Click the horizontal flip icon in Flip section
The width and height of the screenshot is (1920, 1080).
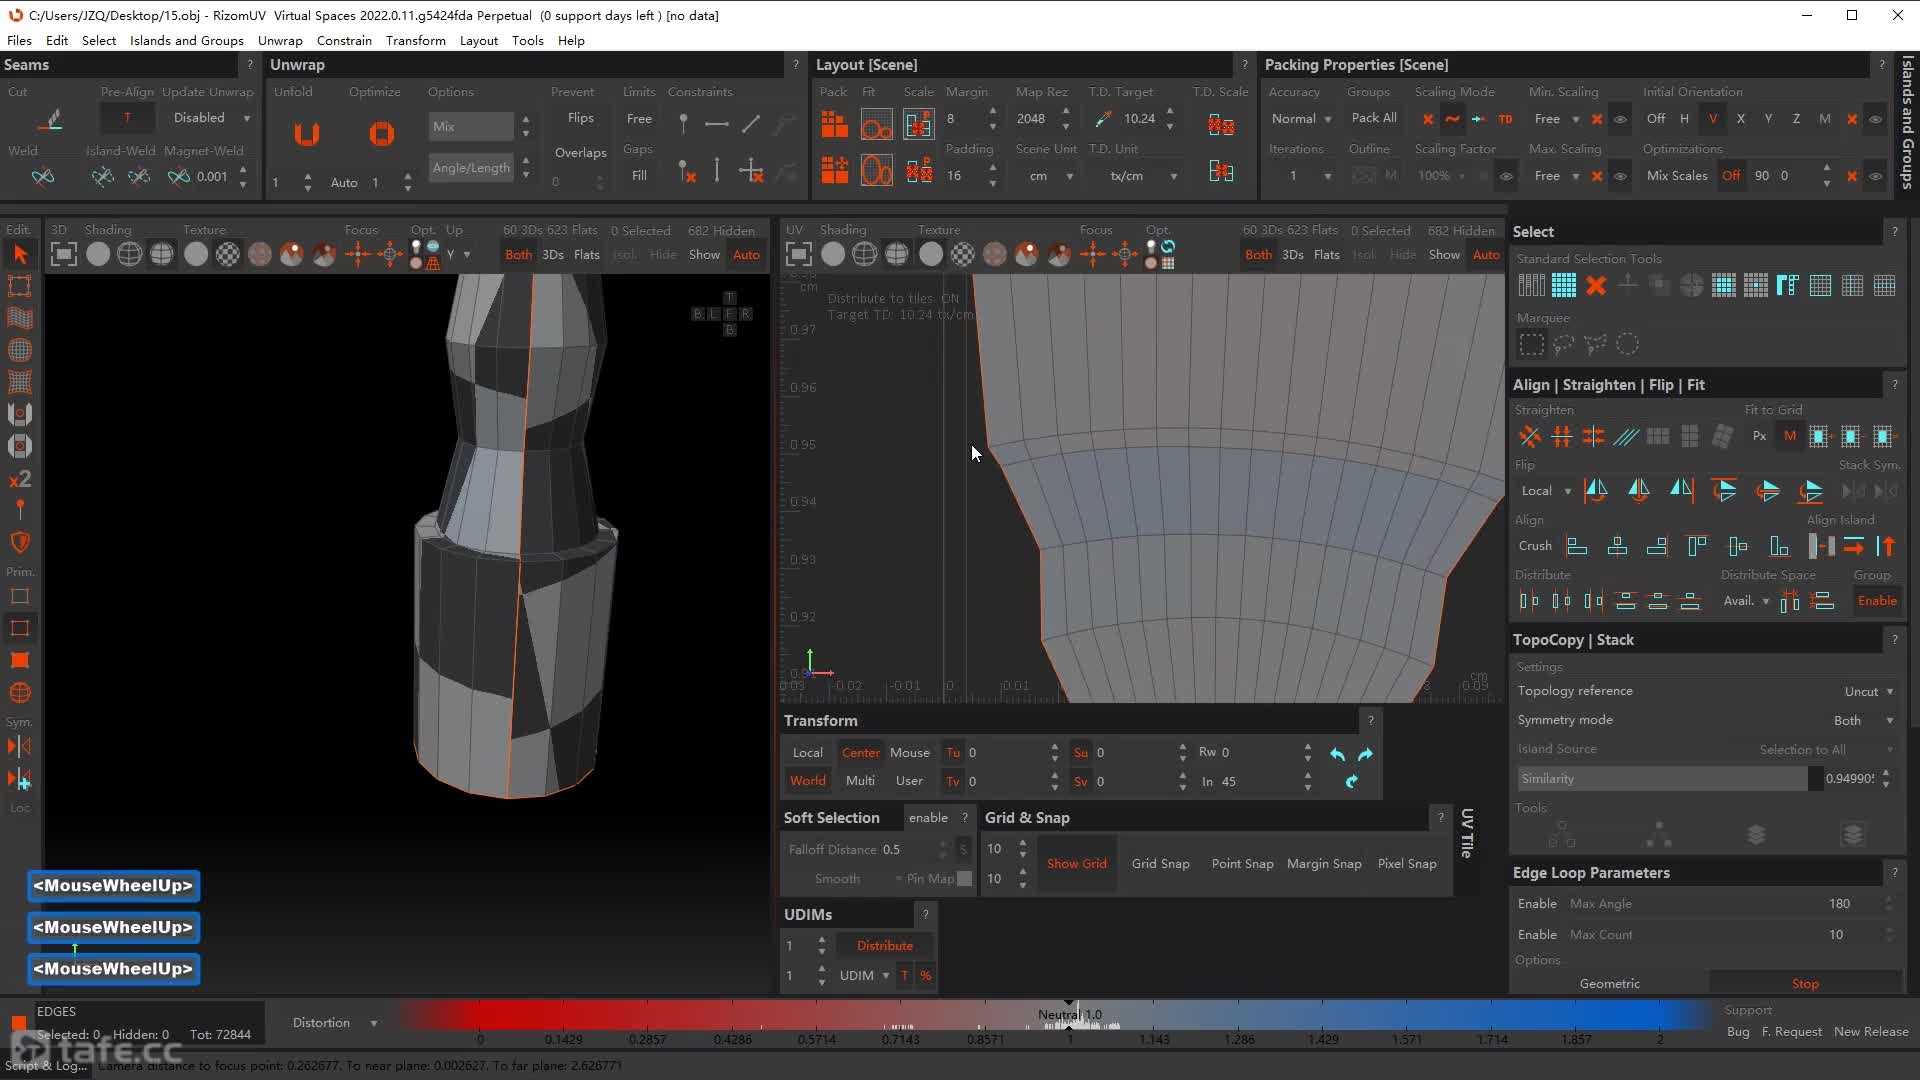tap(1596, 490)
